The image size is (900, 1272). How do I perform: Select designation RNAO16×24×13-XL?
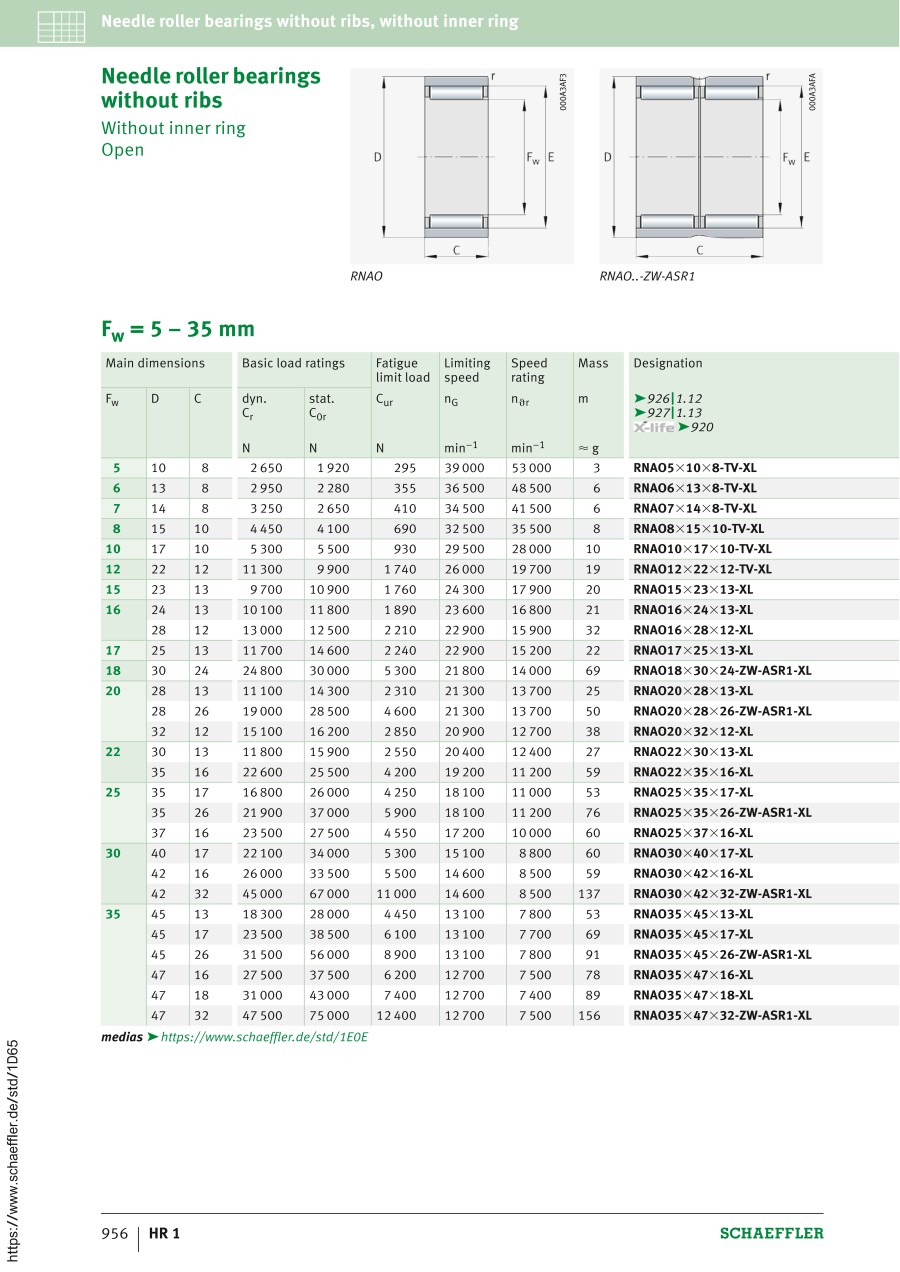pyautogui.click(x=693, y=610)
